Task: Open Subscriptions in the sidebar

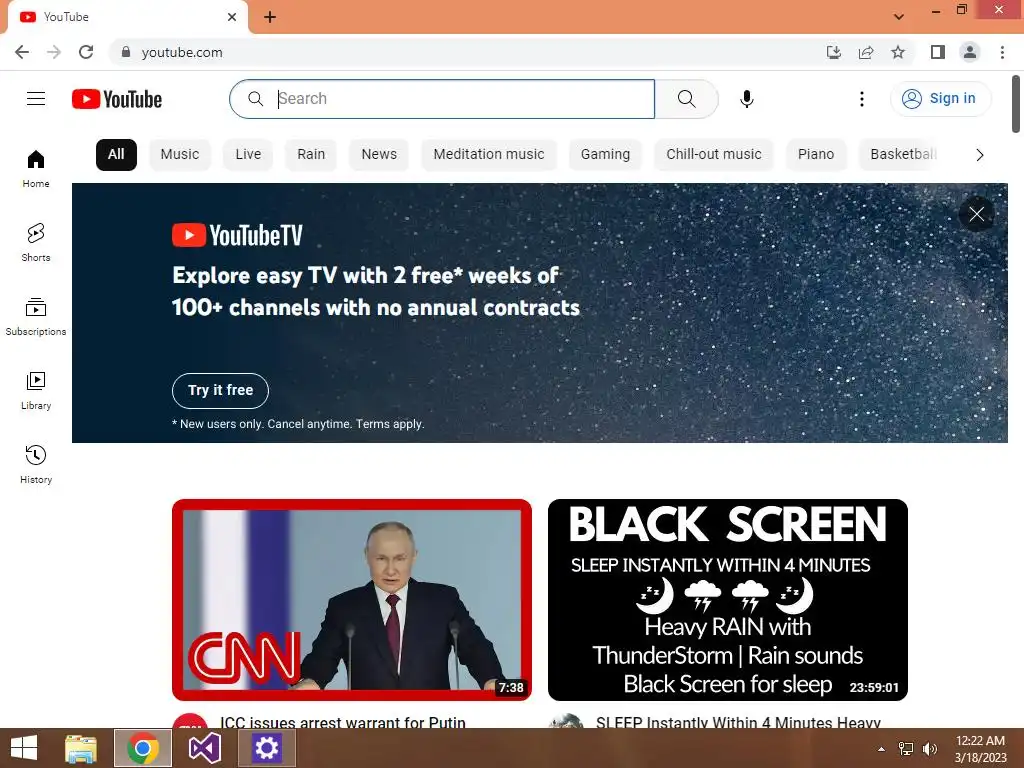Action: coord(36,317)
